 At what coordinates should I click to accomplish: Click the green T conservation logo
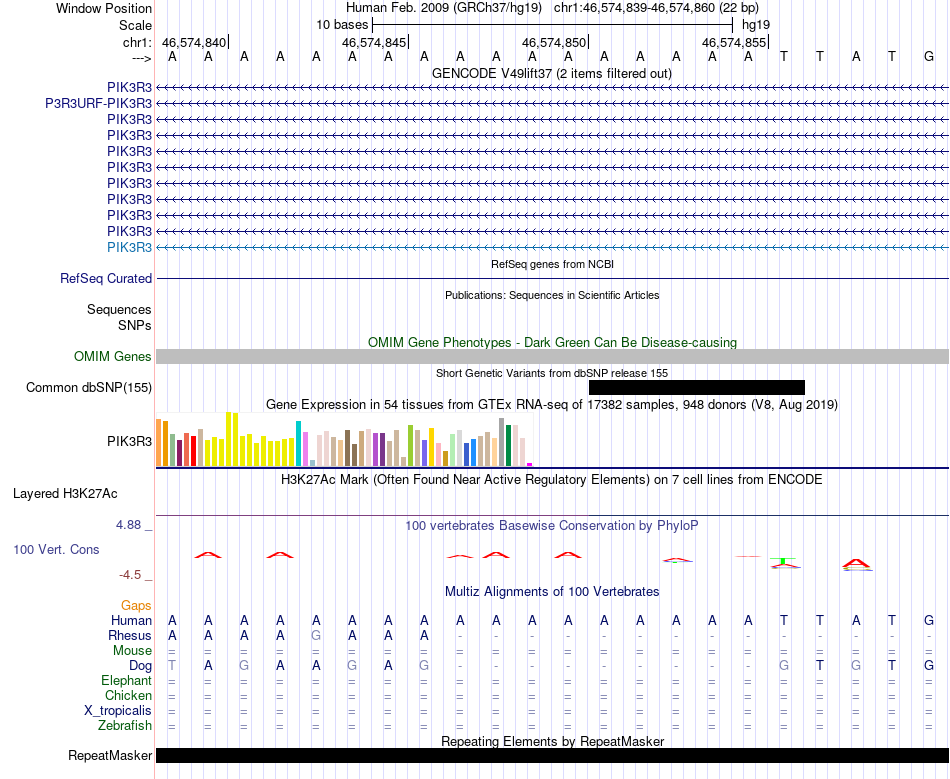click(783, 562)
